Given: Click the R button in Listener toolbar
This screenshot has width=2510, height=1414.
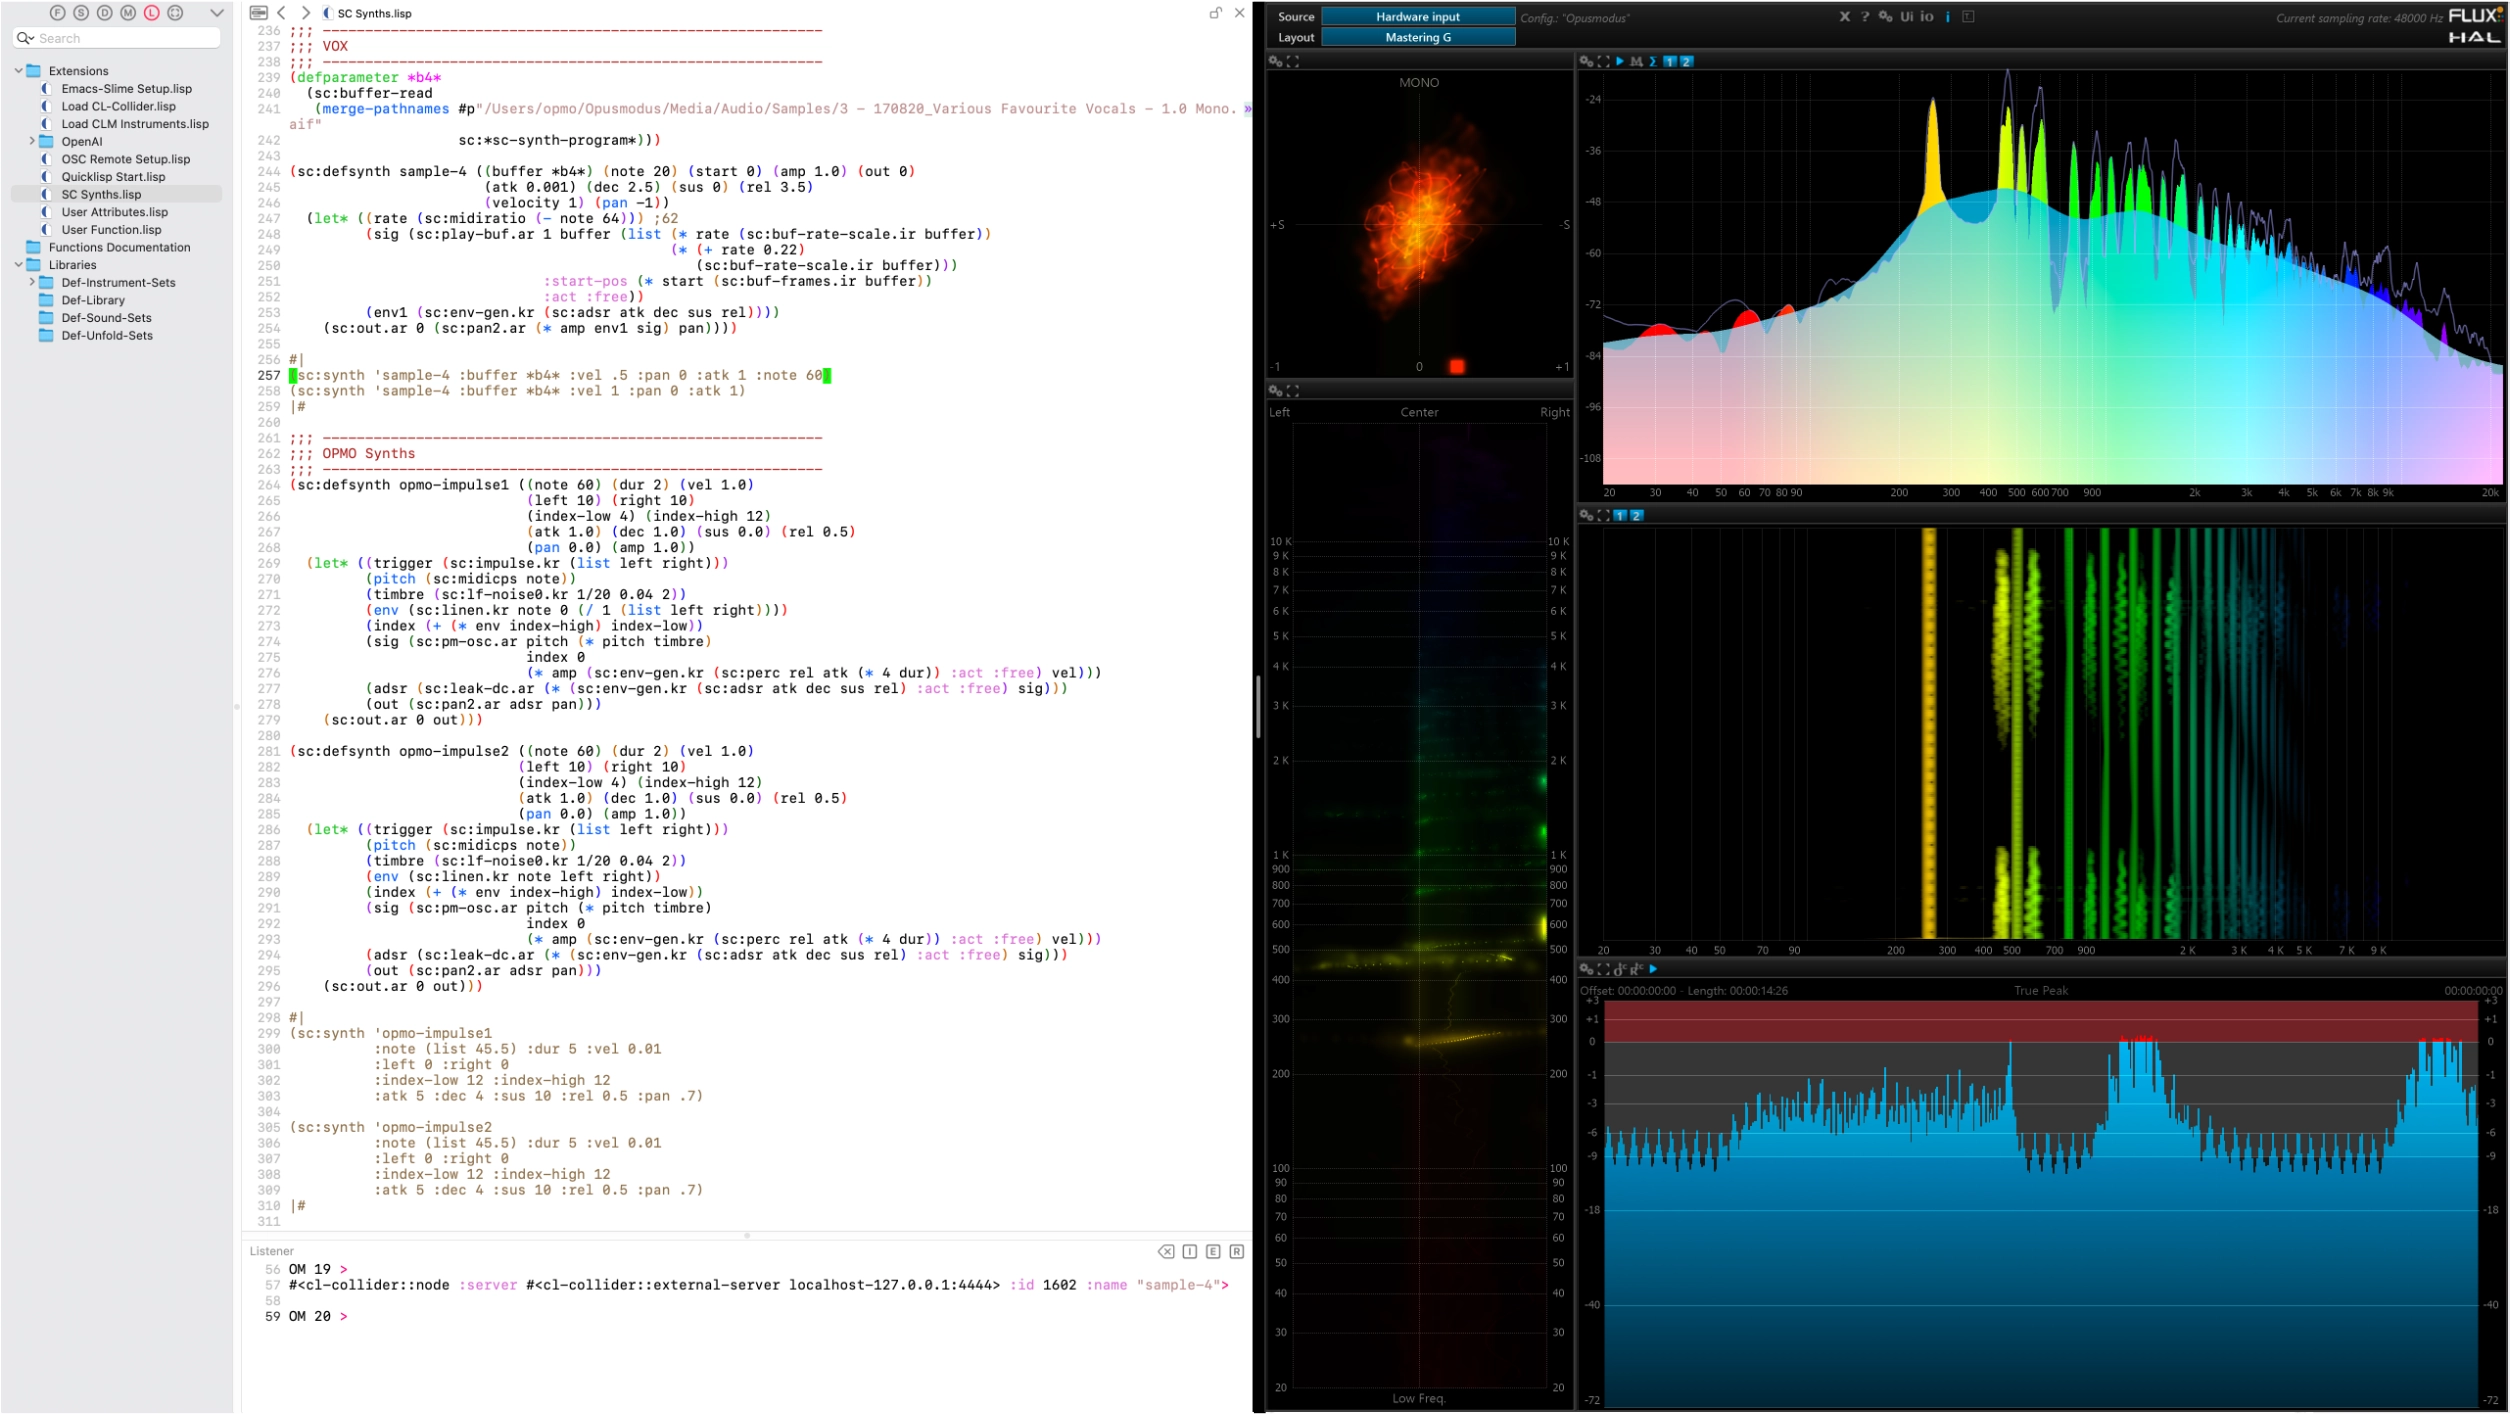Looking at the screenshot, I should [1237, 1251].
